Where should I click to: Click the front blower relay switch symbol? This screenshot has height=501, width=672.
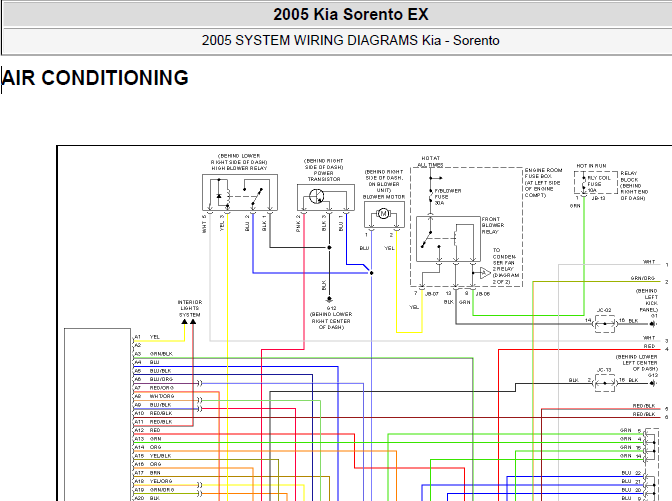[x=426, y=240]
